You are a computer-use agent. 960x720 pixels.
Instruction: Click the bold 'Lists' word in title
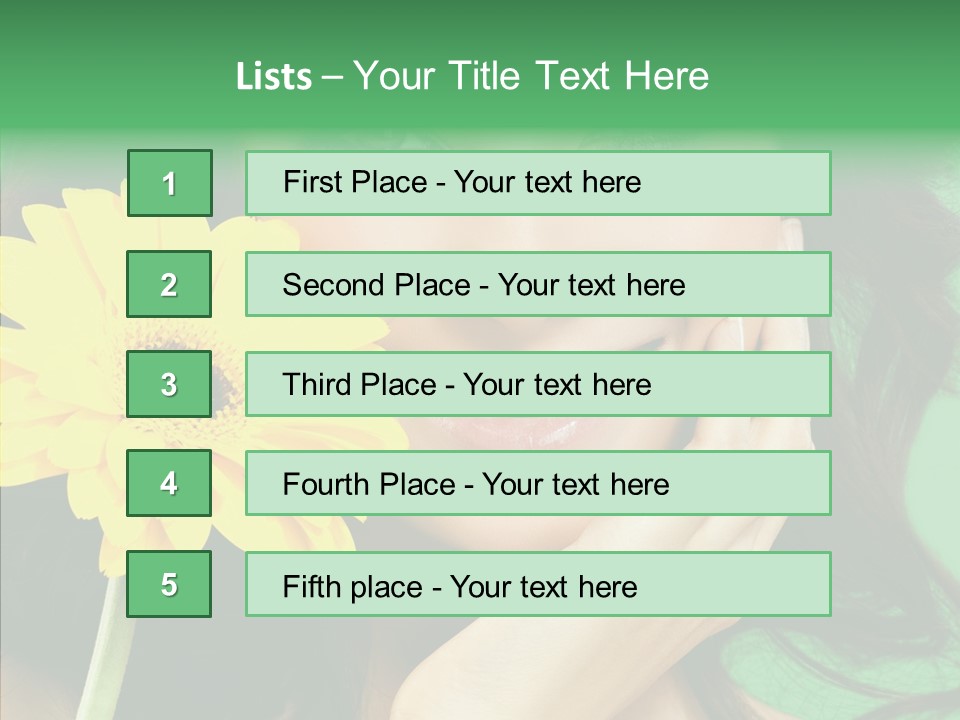coord(274,77)
